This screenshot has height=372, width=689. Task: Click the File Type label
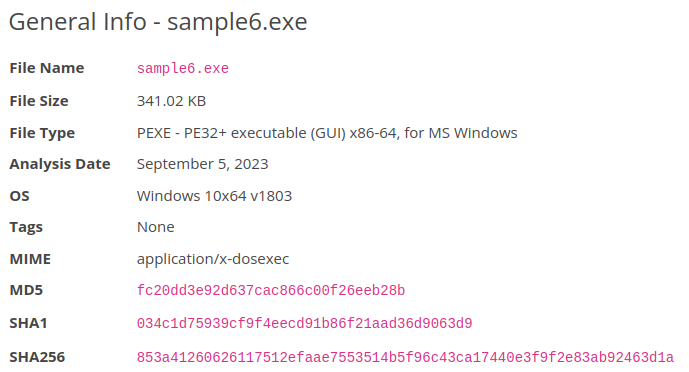[42, 133]
